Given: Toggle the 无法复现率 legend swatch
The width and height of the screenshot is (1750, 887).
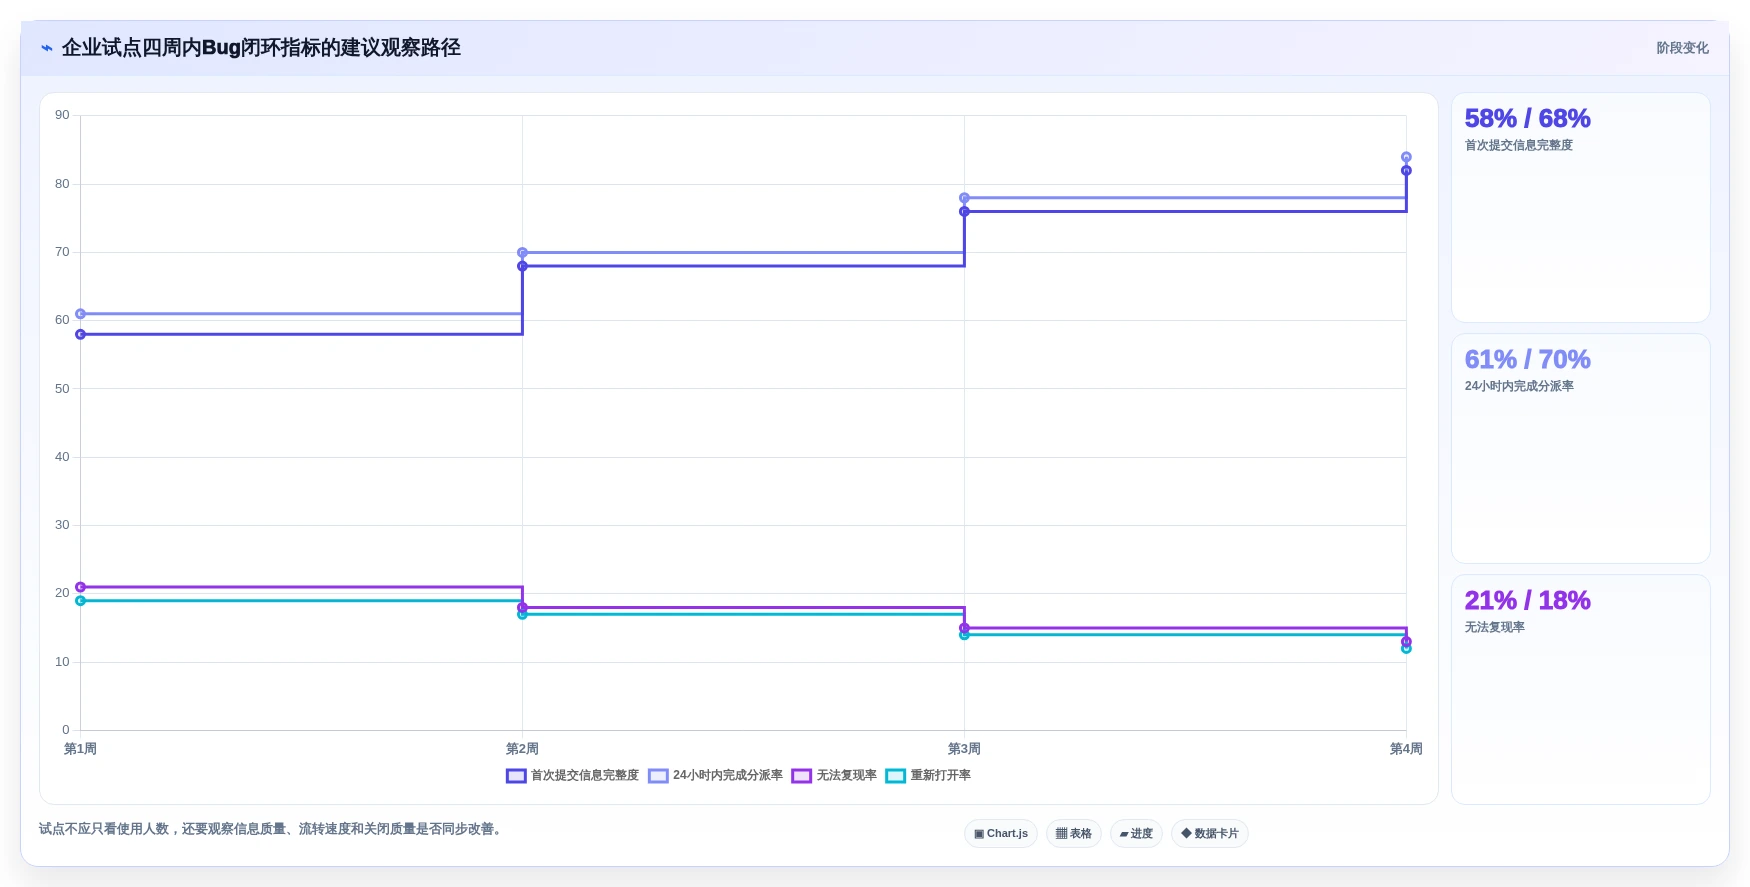Looking at the screenshot, I should [x=801, y=776].
